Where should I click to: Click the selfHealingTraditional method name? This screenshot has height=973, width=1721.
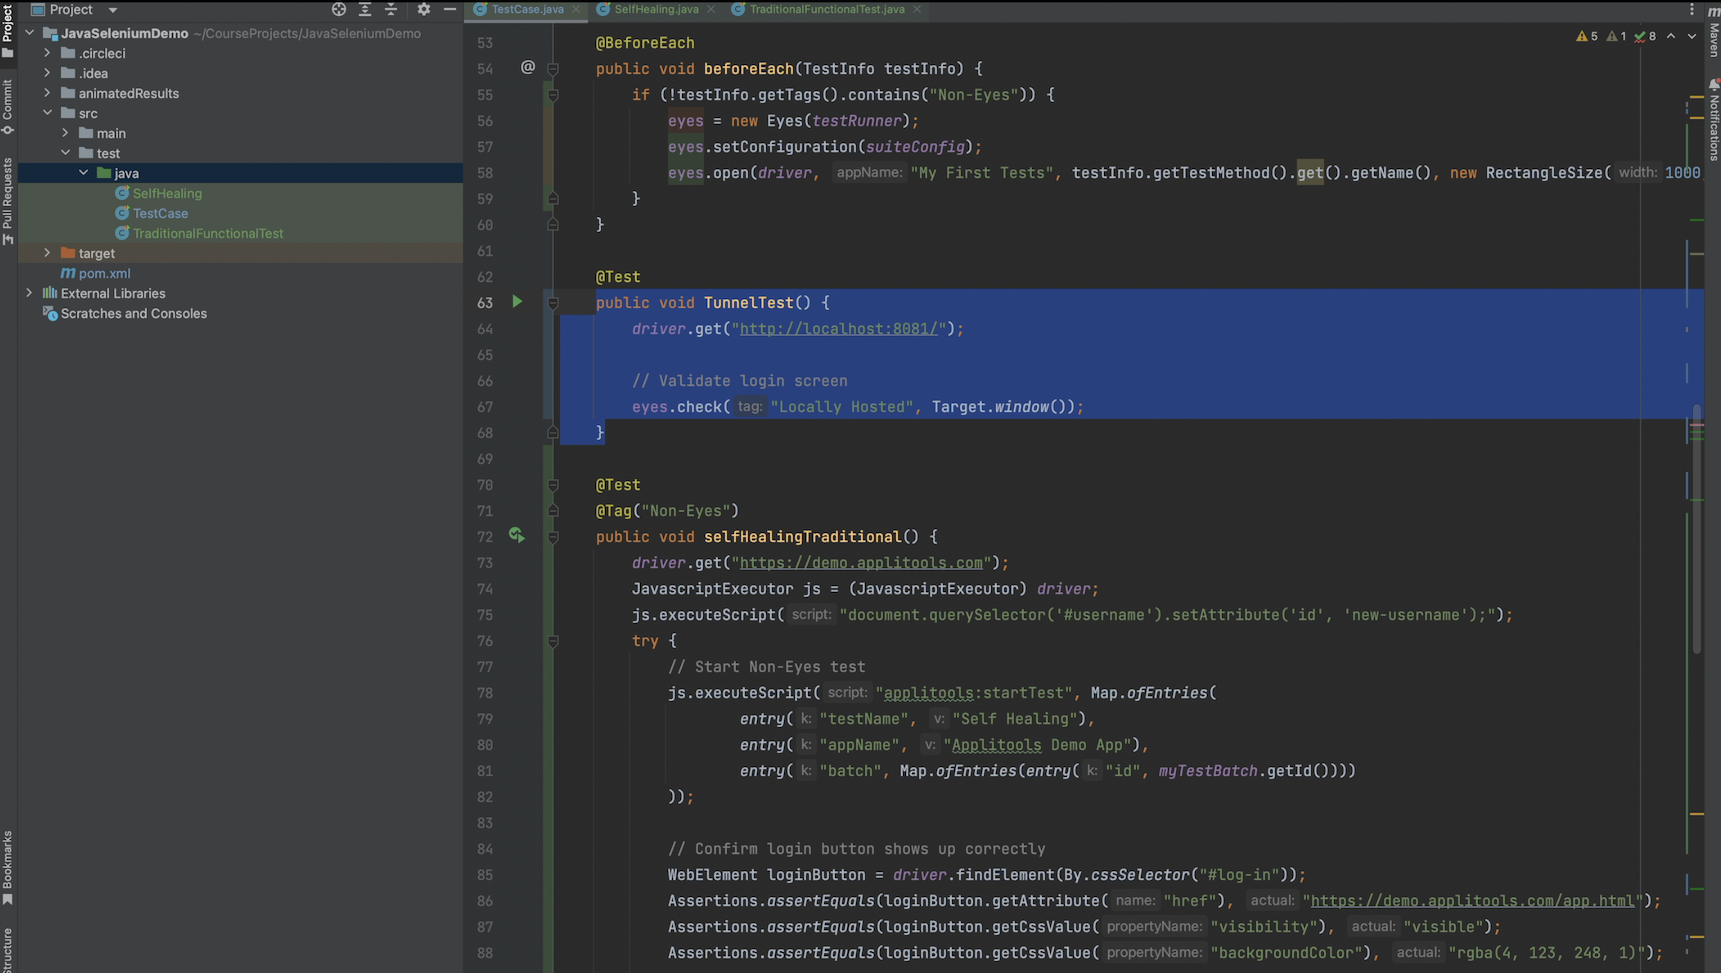(802, 537)
